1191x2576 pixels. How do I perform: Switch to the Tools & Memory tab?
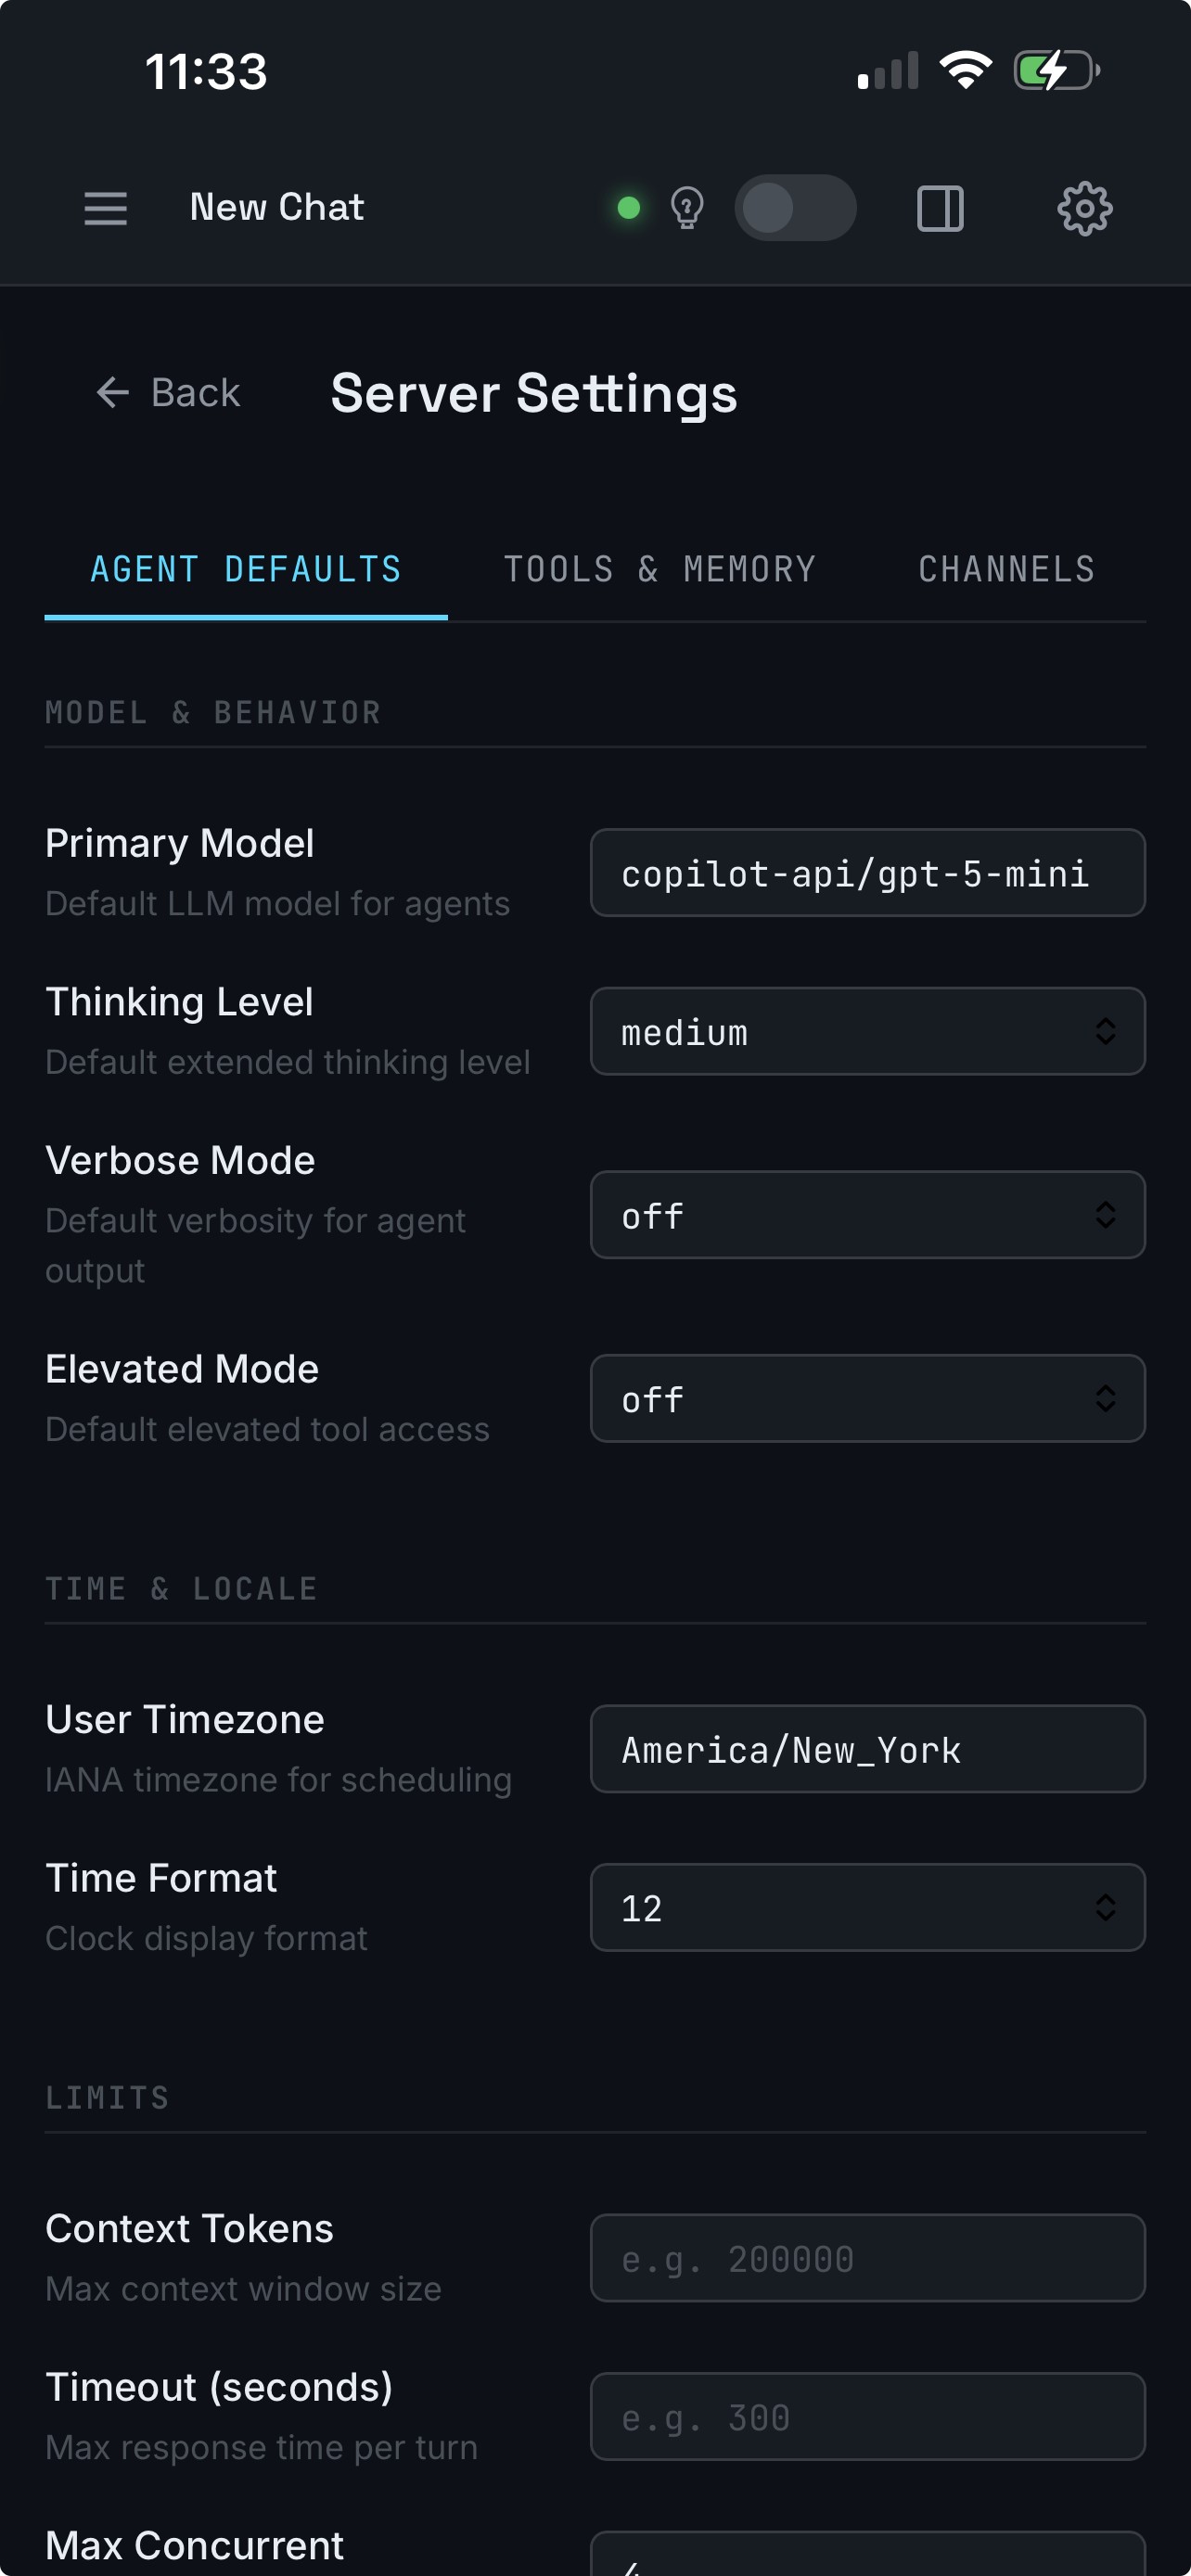tap(660, 569)
